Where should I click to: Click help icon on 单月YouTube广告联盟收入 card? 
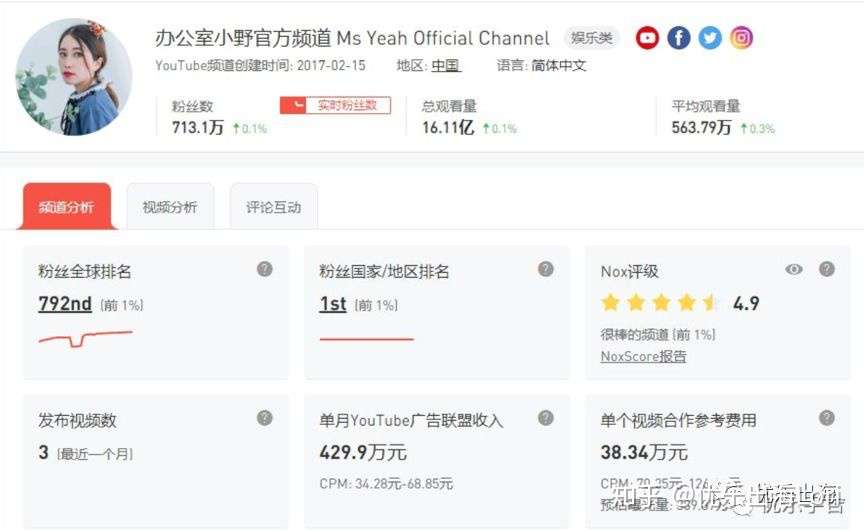click(x=546, y=418)
